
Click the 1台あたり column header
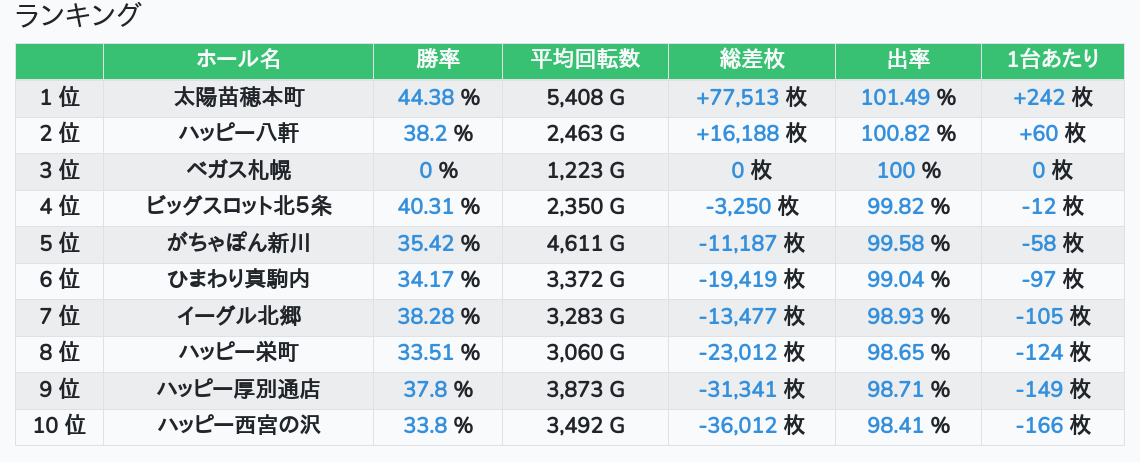[1053, 60]
